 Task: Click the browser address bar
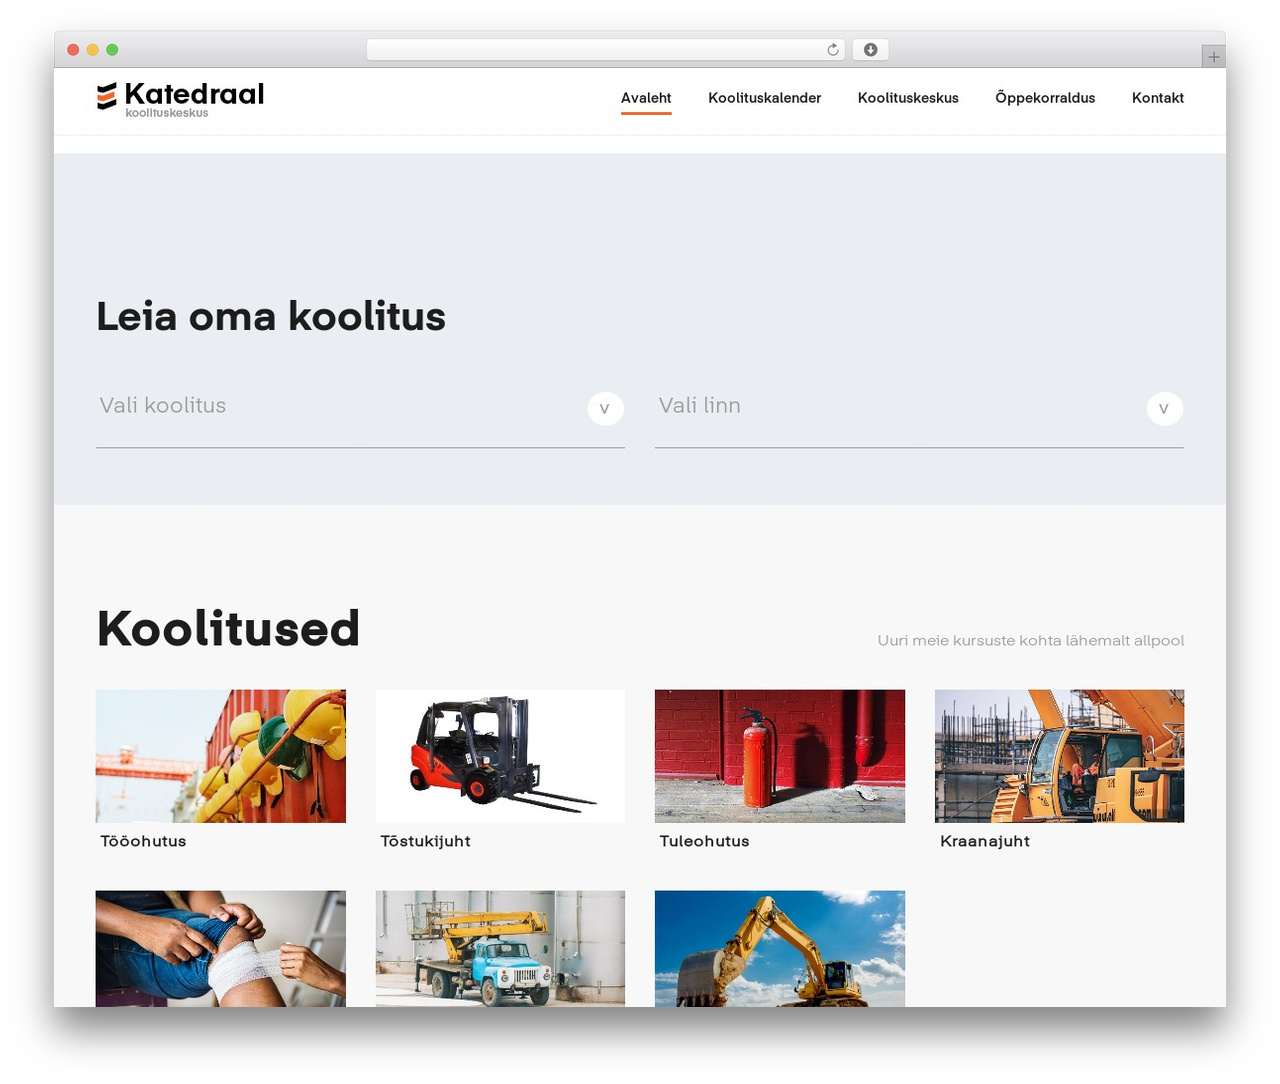605,50
